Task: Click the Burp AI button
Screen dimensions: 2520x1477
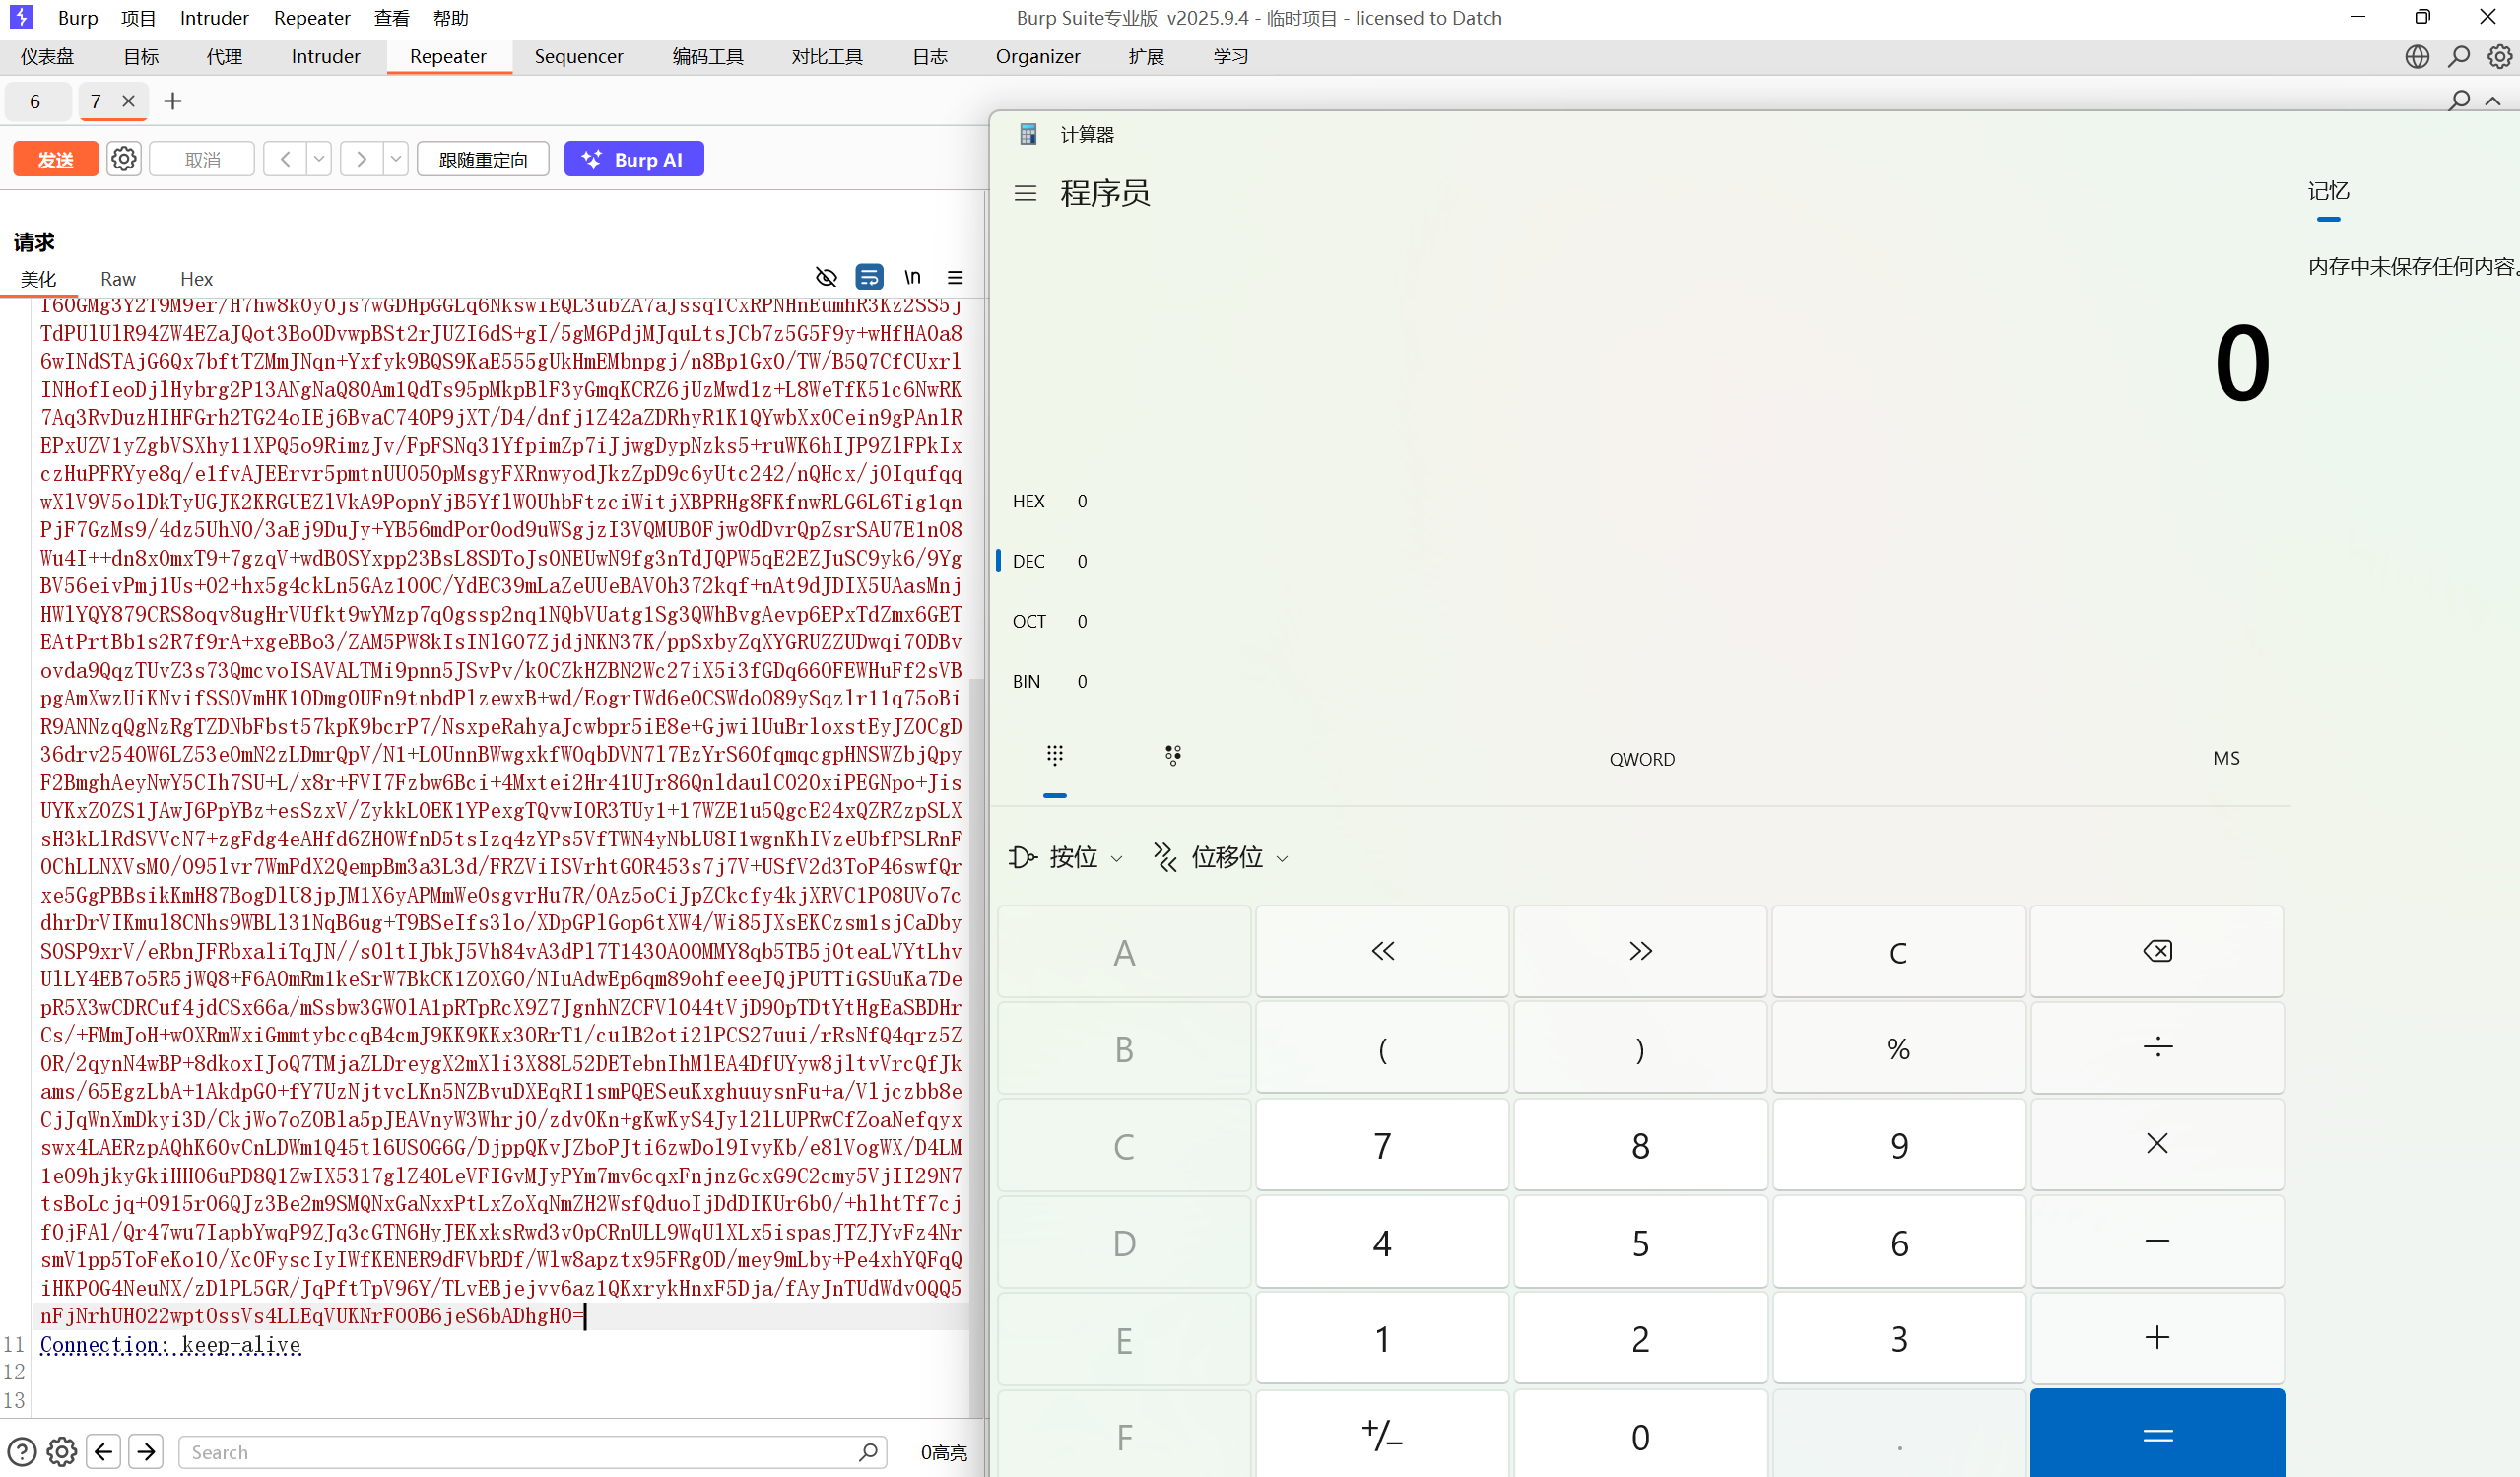Action: click(634, 159)
